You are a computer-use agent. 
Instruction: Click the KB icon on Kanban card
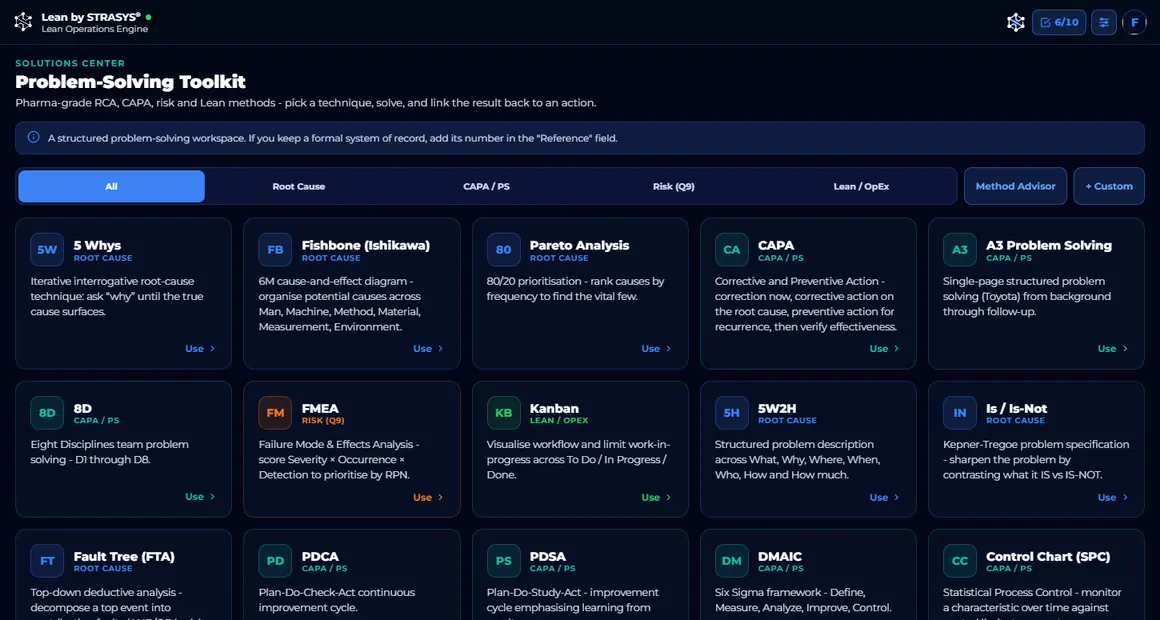coord(503,413)
